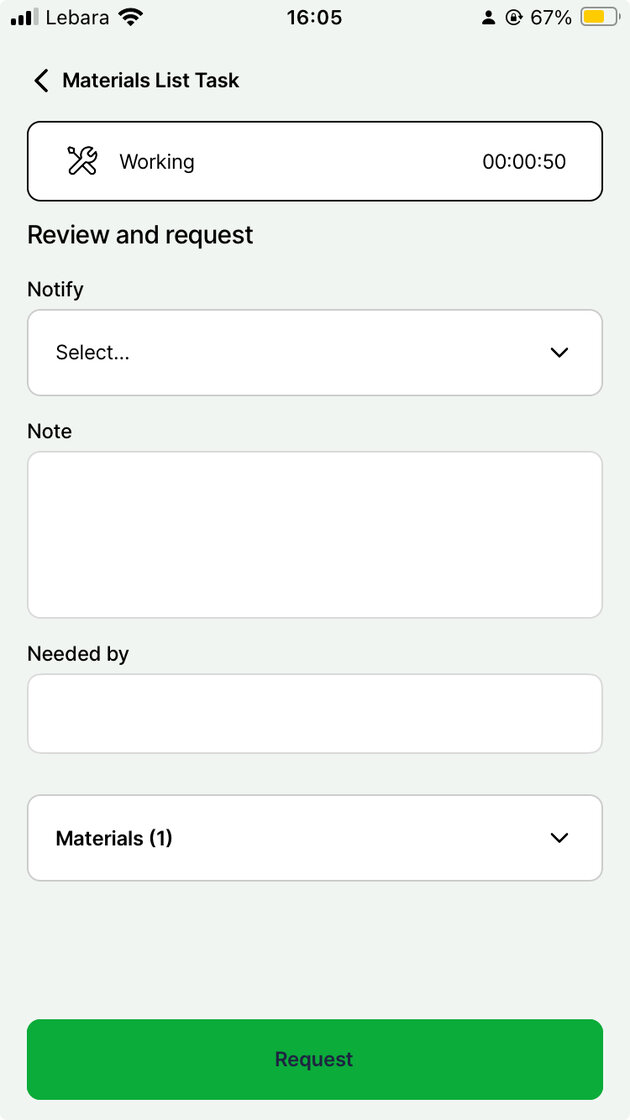Expand the Materials (1) chevron arrow
Image resolution: width=630 pixels, height=1120 pixels.
[559, 838]
